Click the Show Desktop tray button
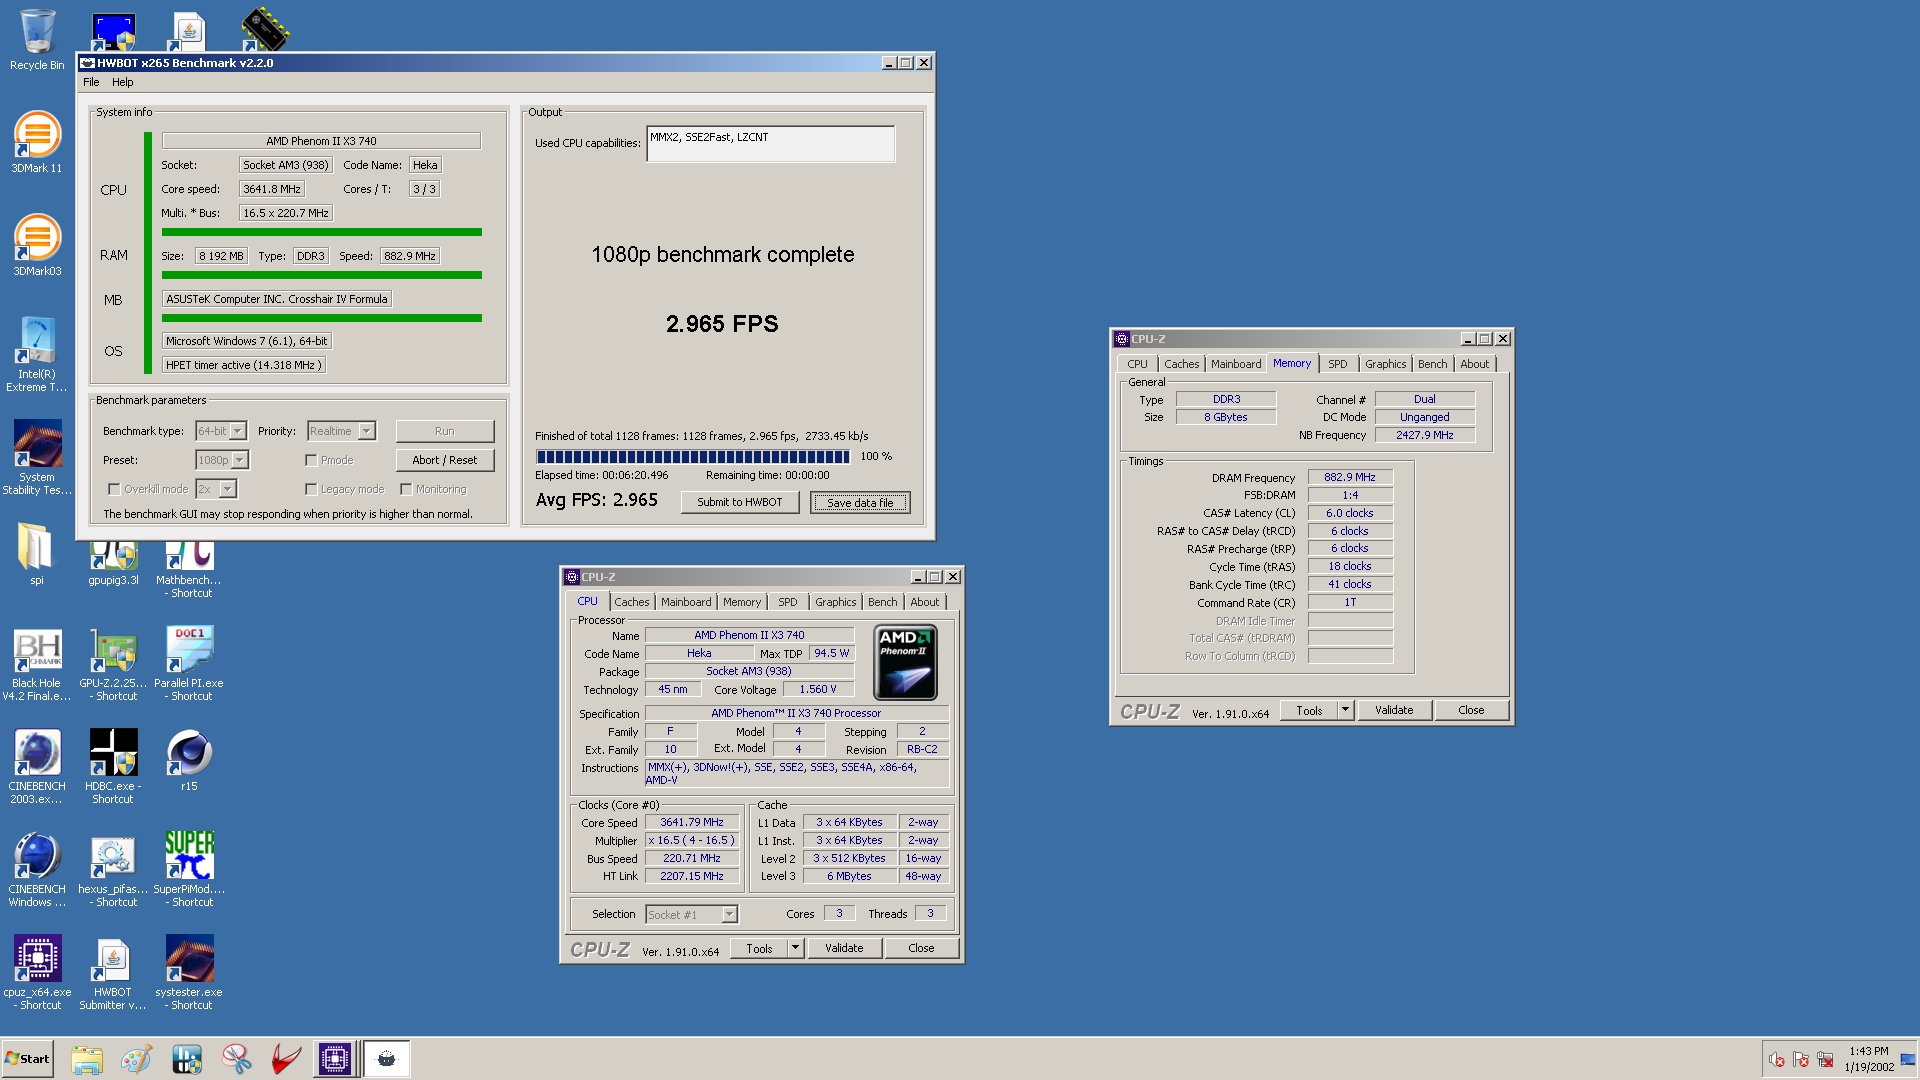Image resolution: width=1920 pixels, height=1080 pixels. (1908, 1059)
